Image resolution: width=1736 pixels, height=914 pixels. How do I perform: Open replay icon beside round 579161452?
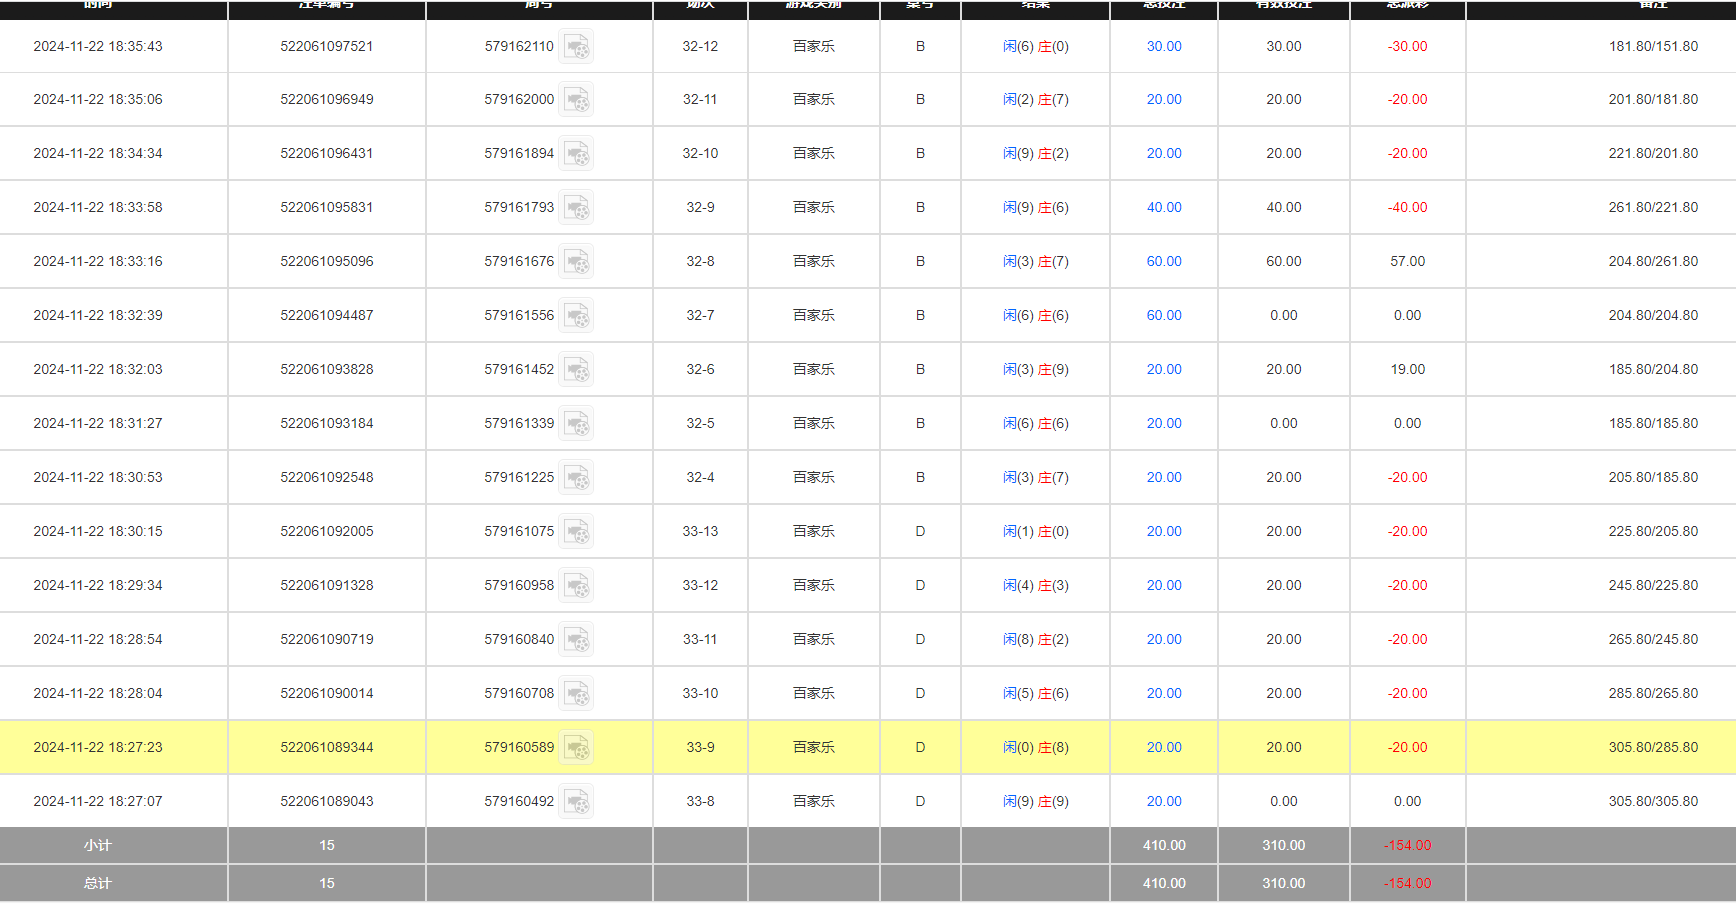coord(576,370)
